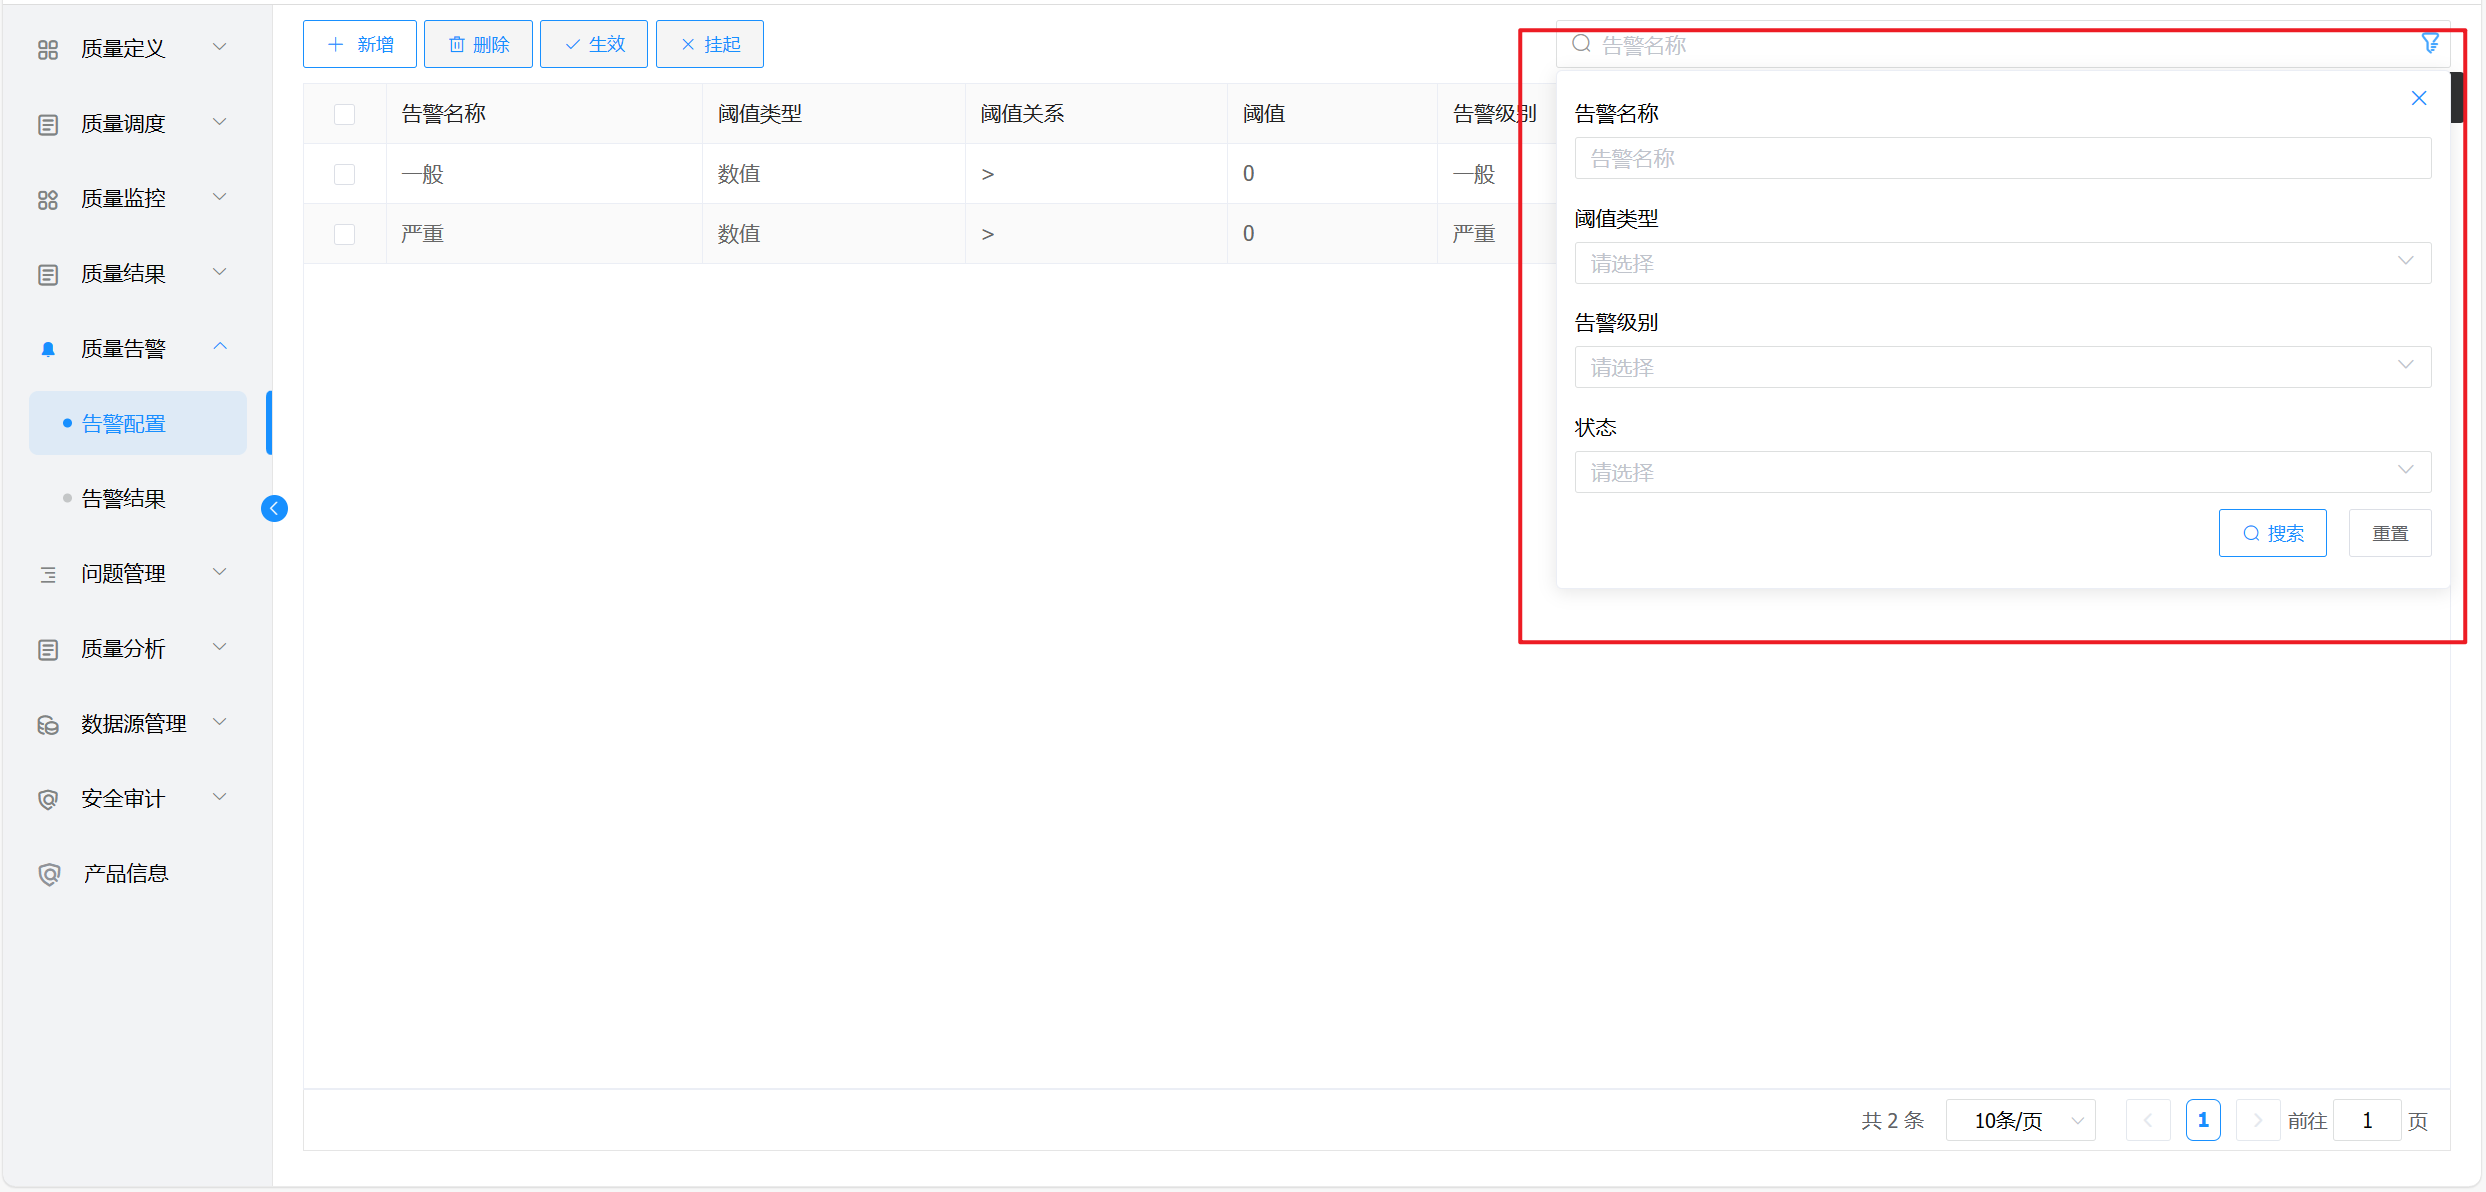Click the 安全审计 shield icon
Screen dimensions: 2486x1192
(x=47, y=799)
